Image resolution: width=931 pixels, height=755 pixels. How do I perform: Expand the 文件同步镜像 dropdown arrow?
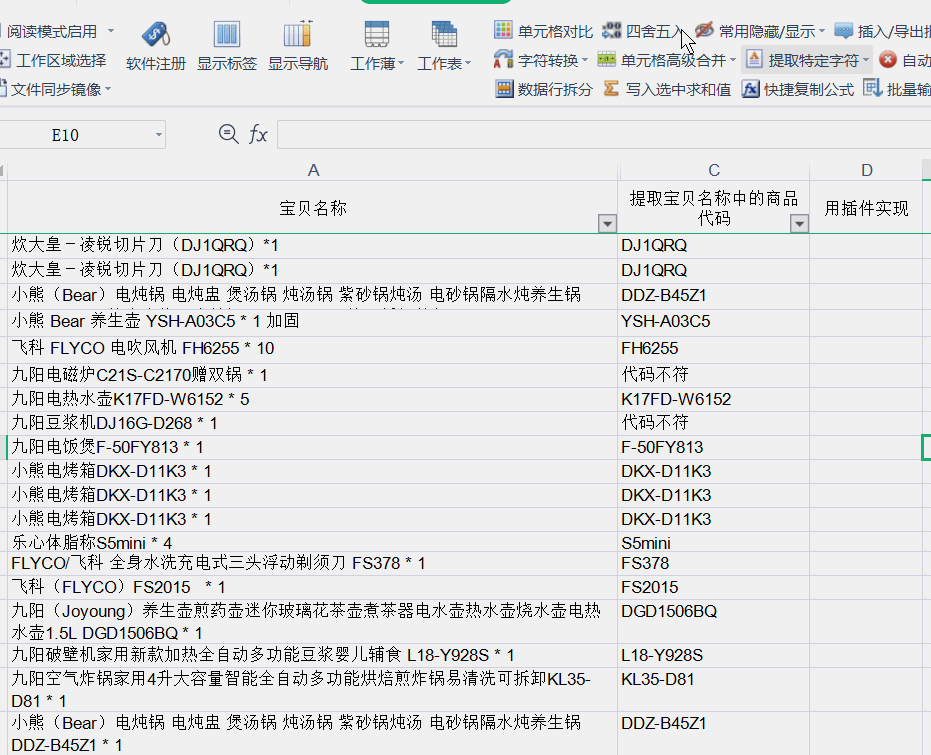(x=107, y=89)
